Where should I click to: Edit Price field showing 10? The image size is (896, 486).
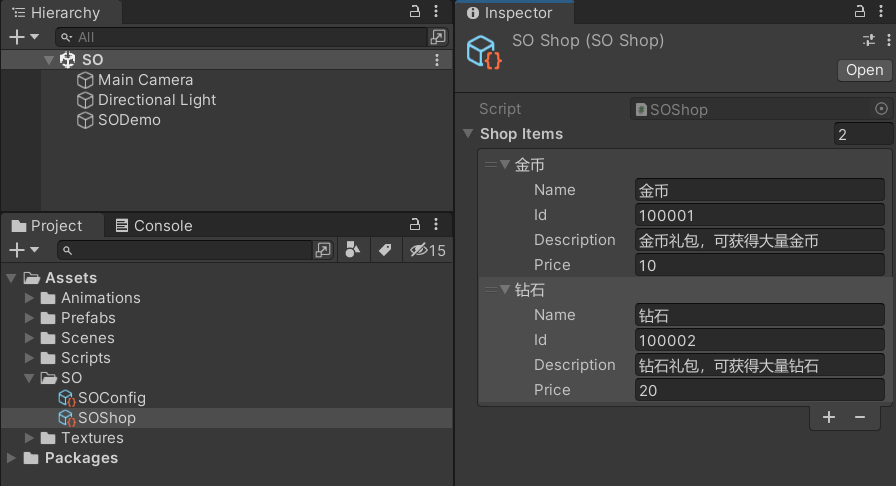tap(759, 265)
